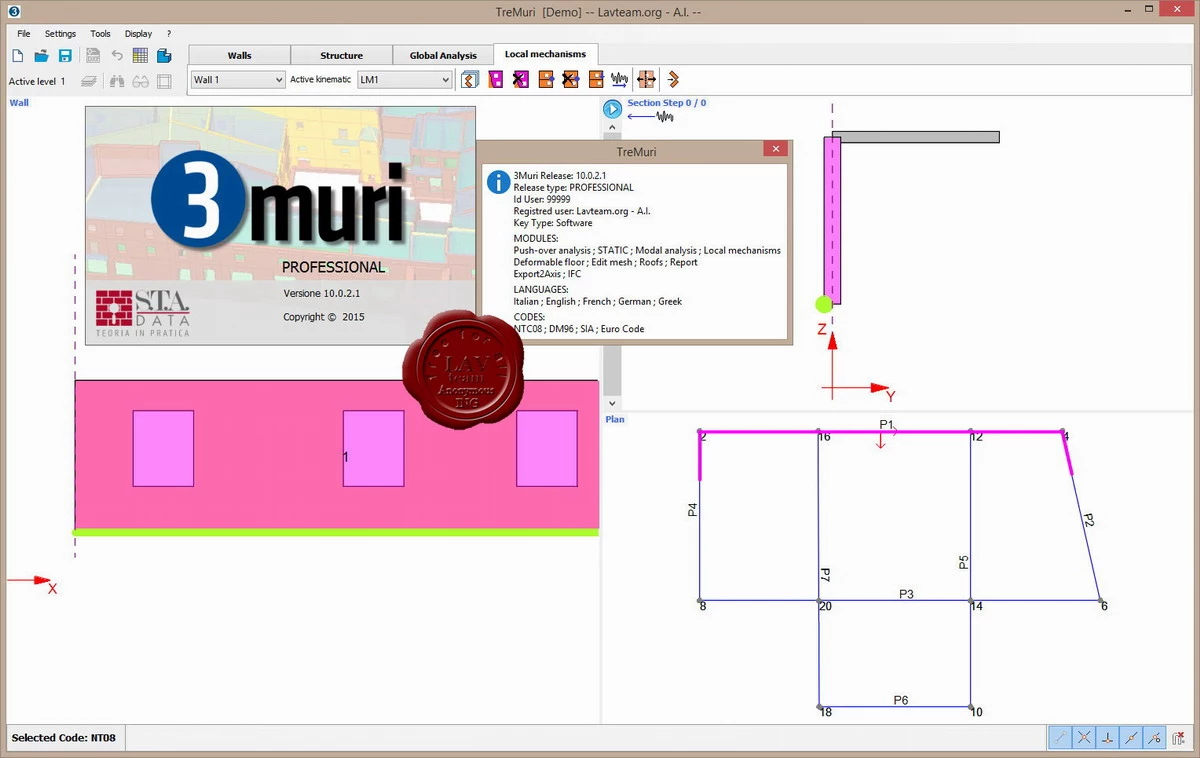Open the File menu
Screen dimensions: 1200x758
point(23,33)
